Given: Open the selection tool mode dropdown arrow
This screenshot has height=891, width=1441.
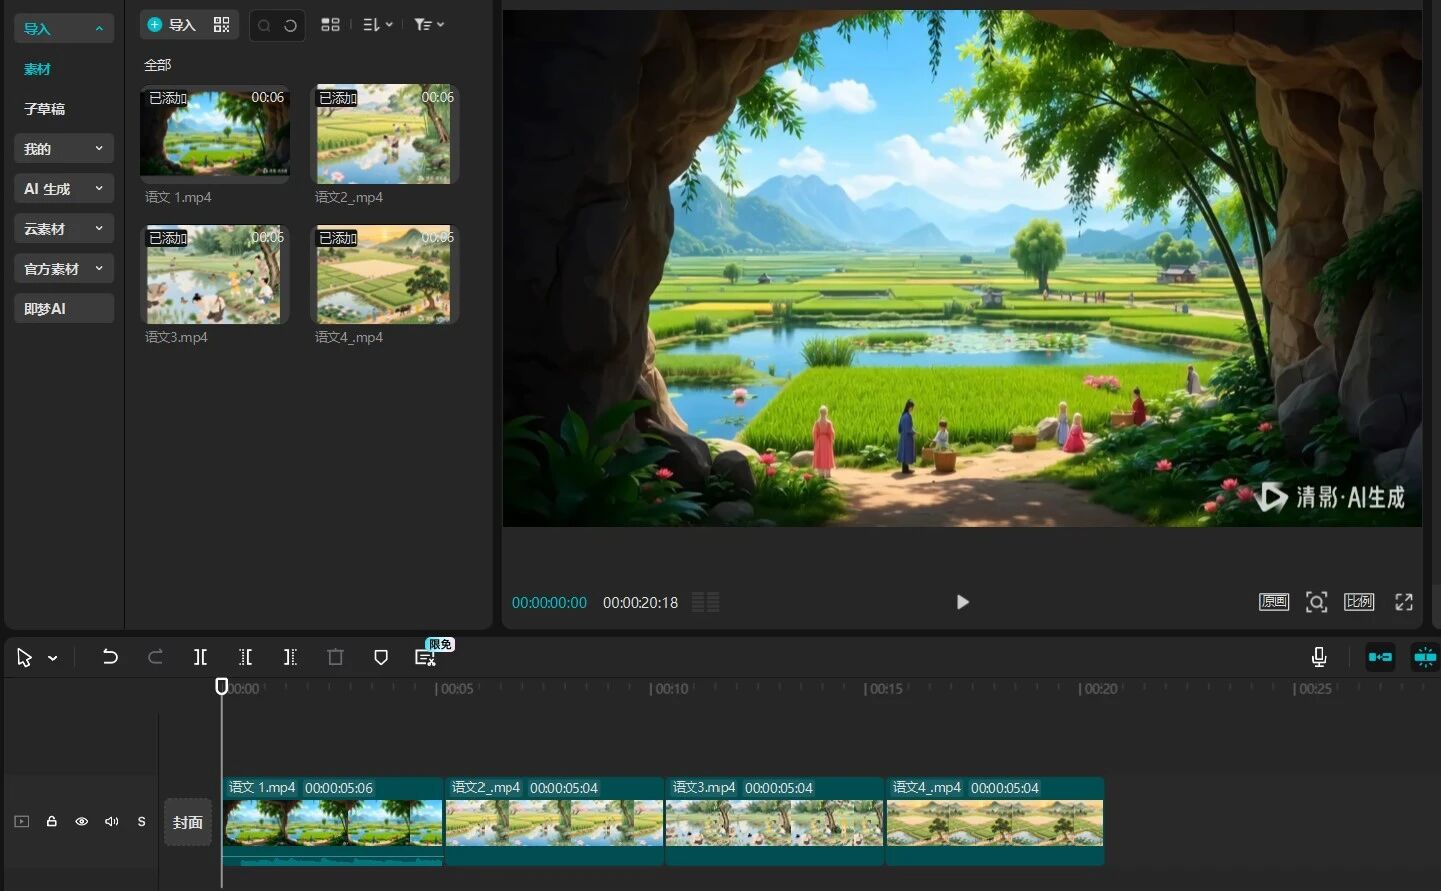Looking at the screenshot, I should point(53,658).
